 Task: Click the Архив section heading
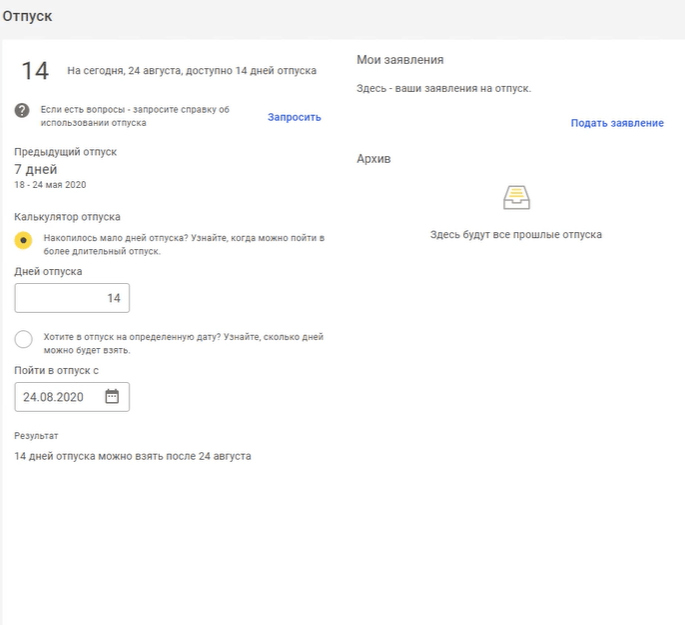click(x=373, y=159)
